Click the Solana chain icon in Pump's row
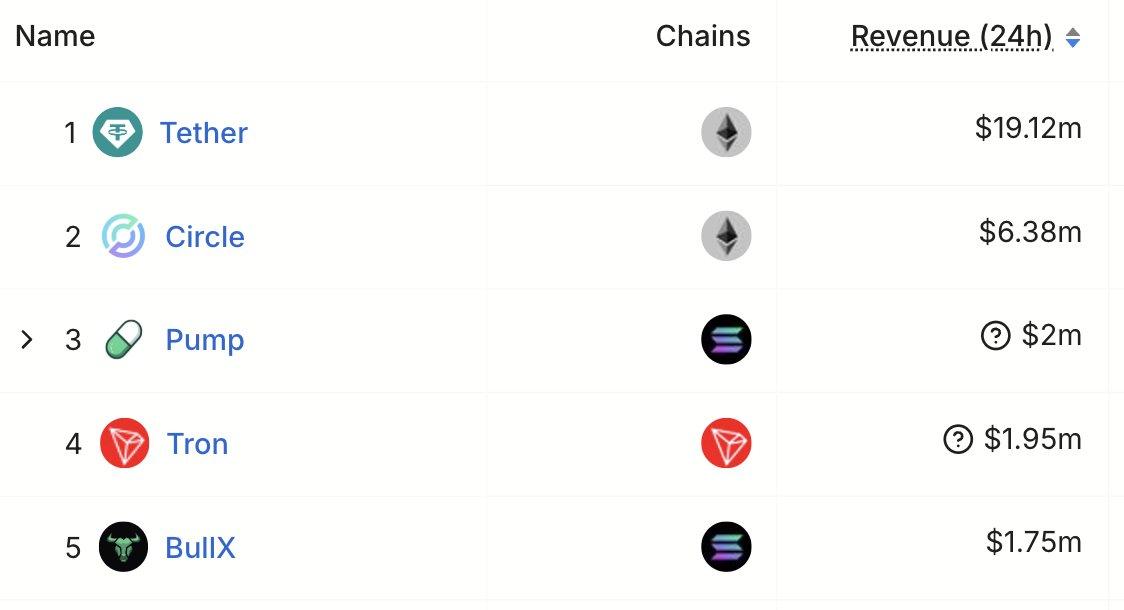The width and height of the screenshot is (1124, 610). [x=726, y=340]
